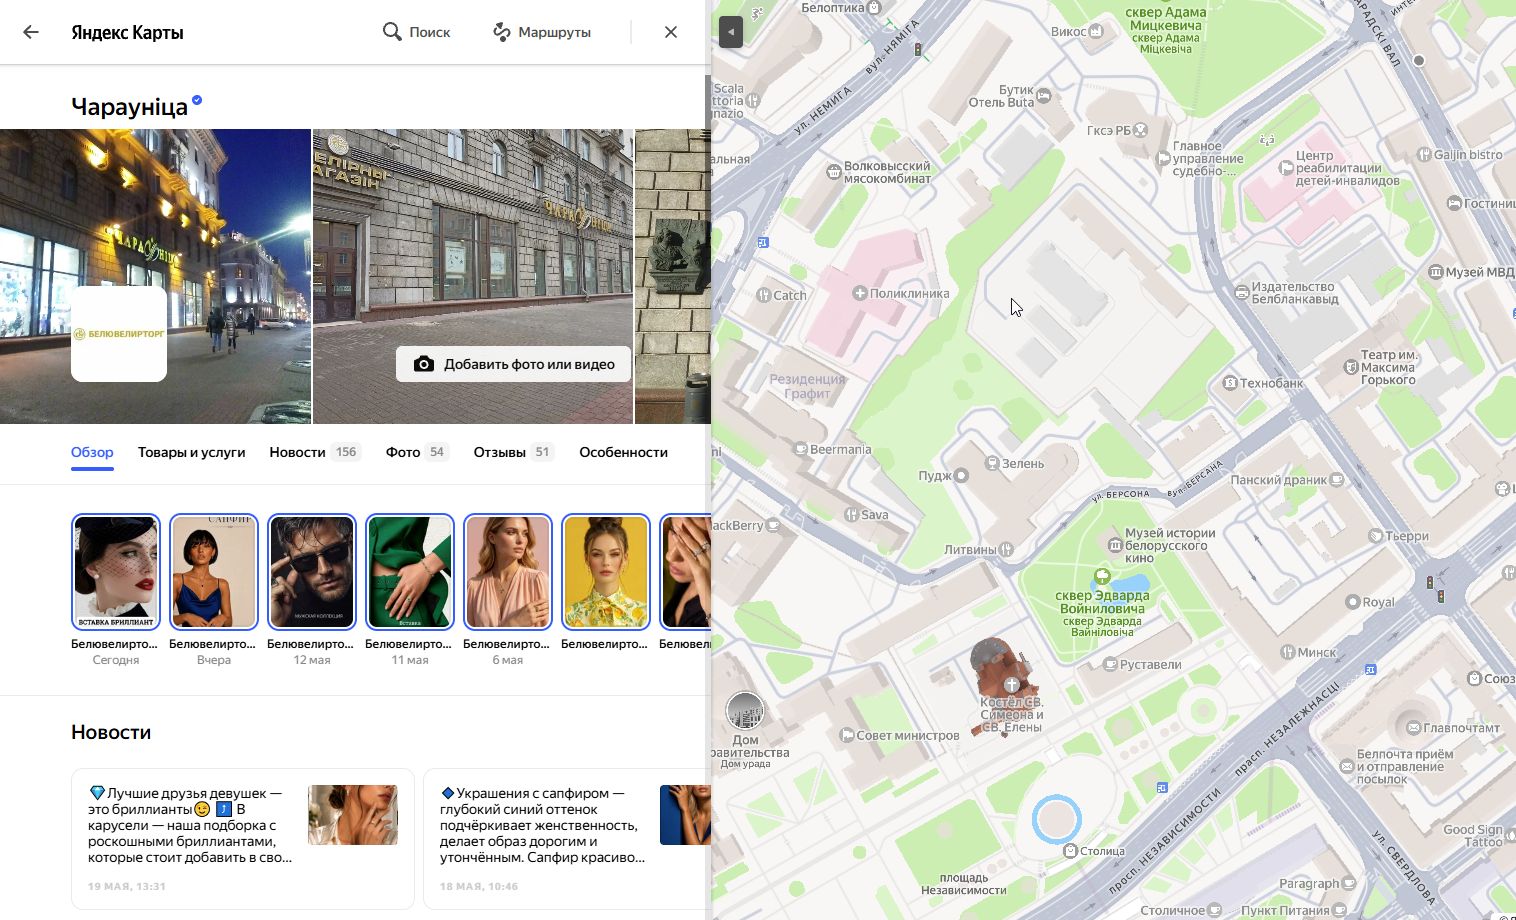Screen dimensions: 1516x920
Task: Select the Волковысский мясокомбинат marker
Action: (x=834, y=172)
